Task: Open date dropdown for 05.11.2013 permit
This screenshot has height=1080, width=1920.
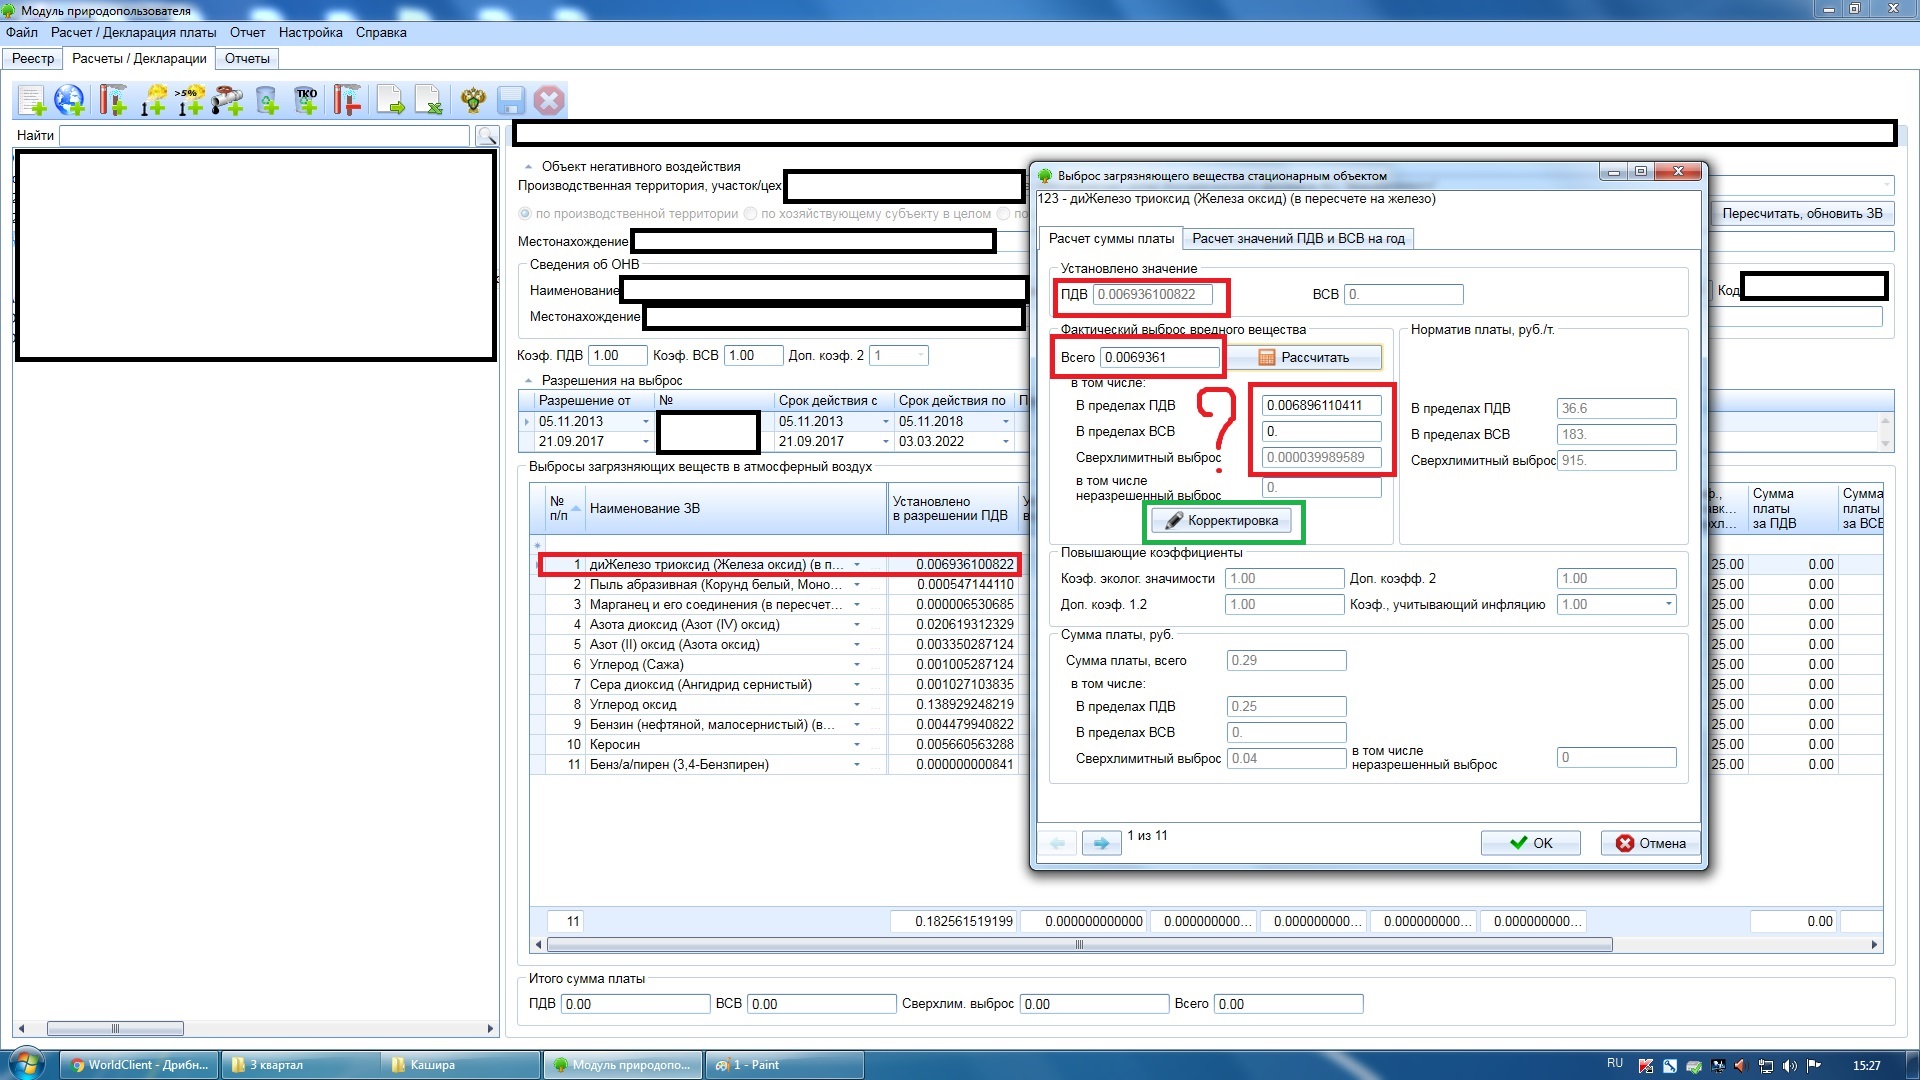Action: point(645,422)
